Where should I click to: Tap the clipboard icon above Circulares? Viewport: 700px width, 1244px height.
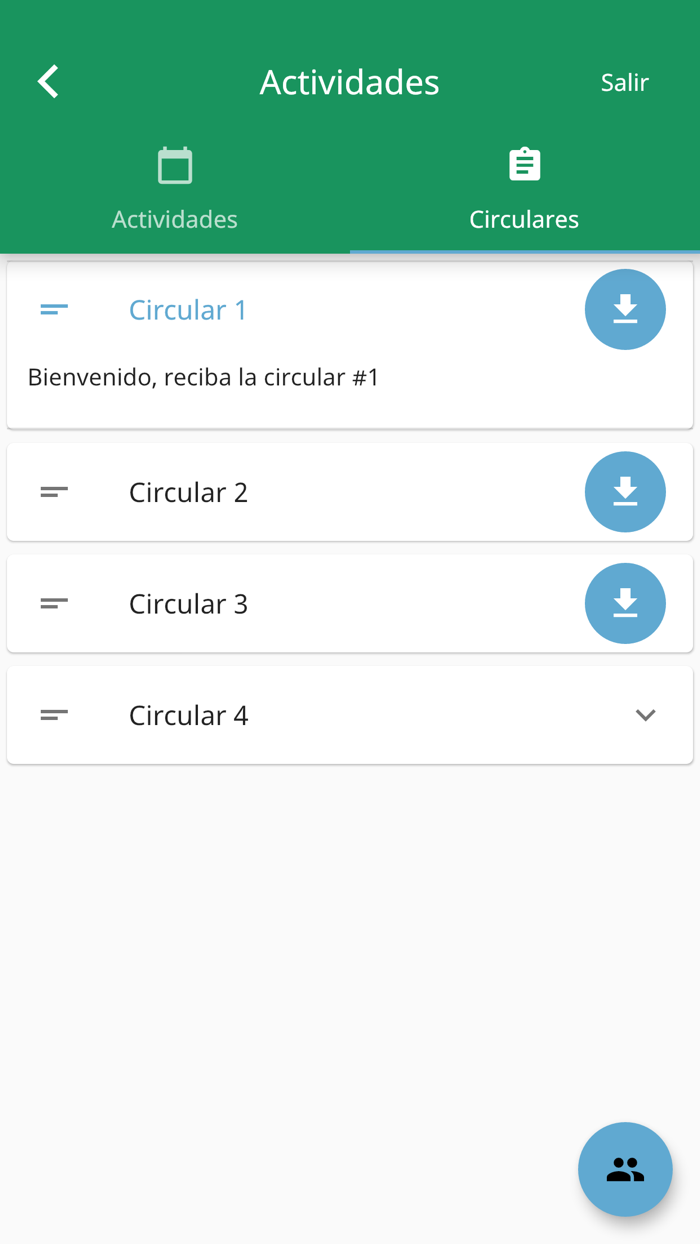click(x=524, y=163)
